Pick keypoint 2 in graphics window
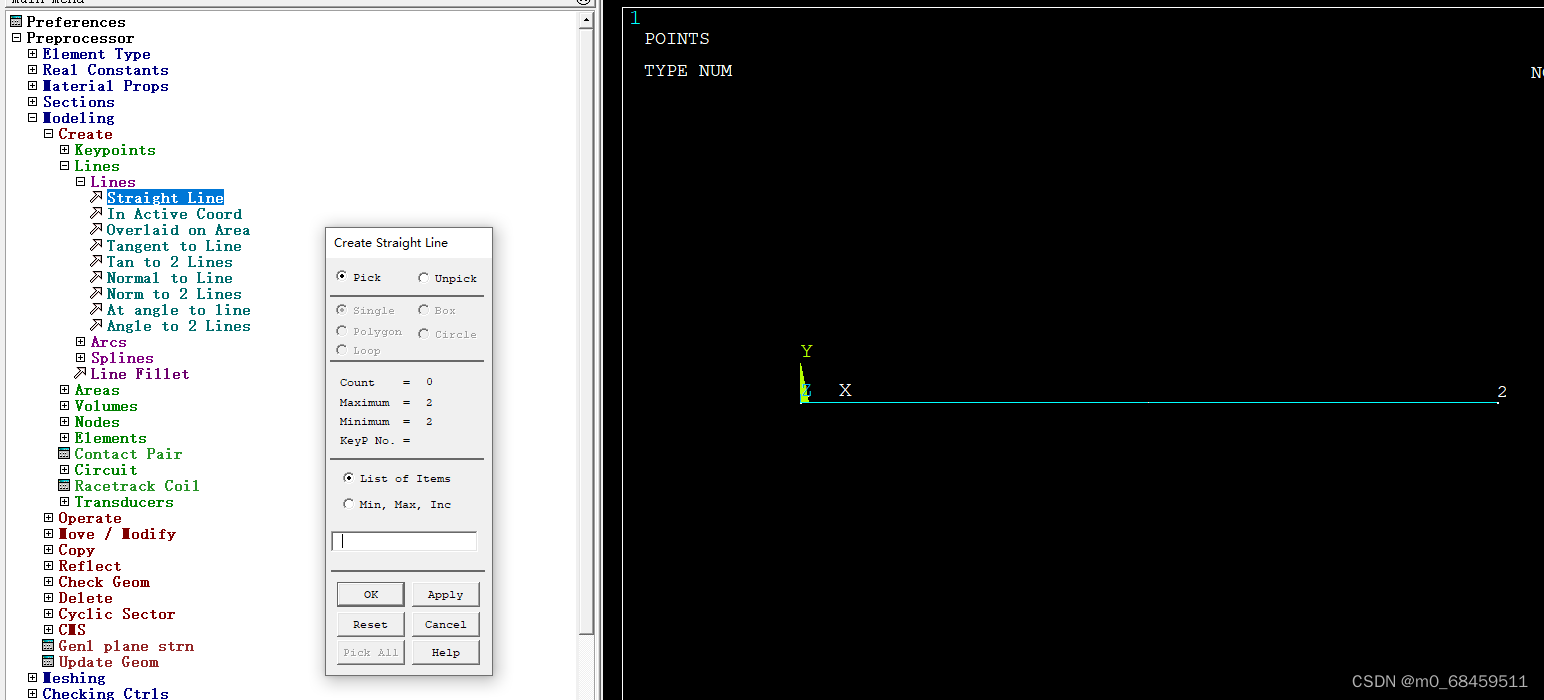 1497,402
